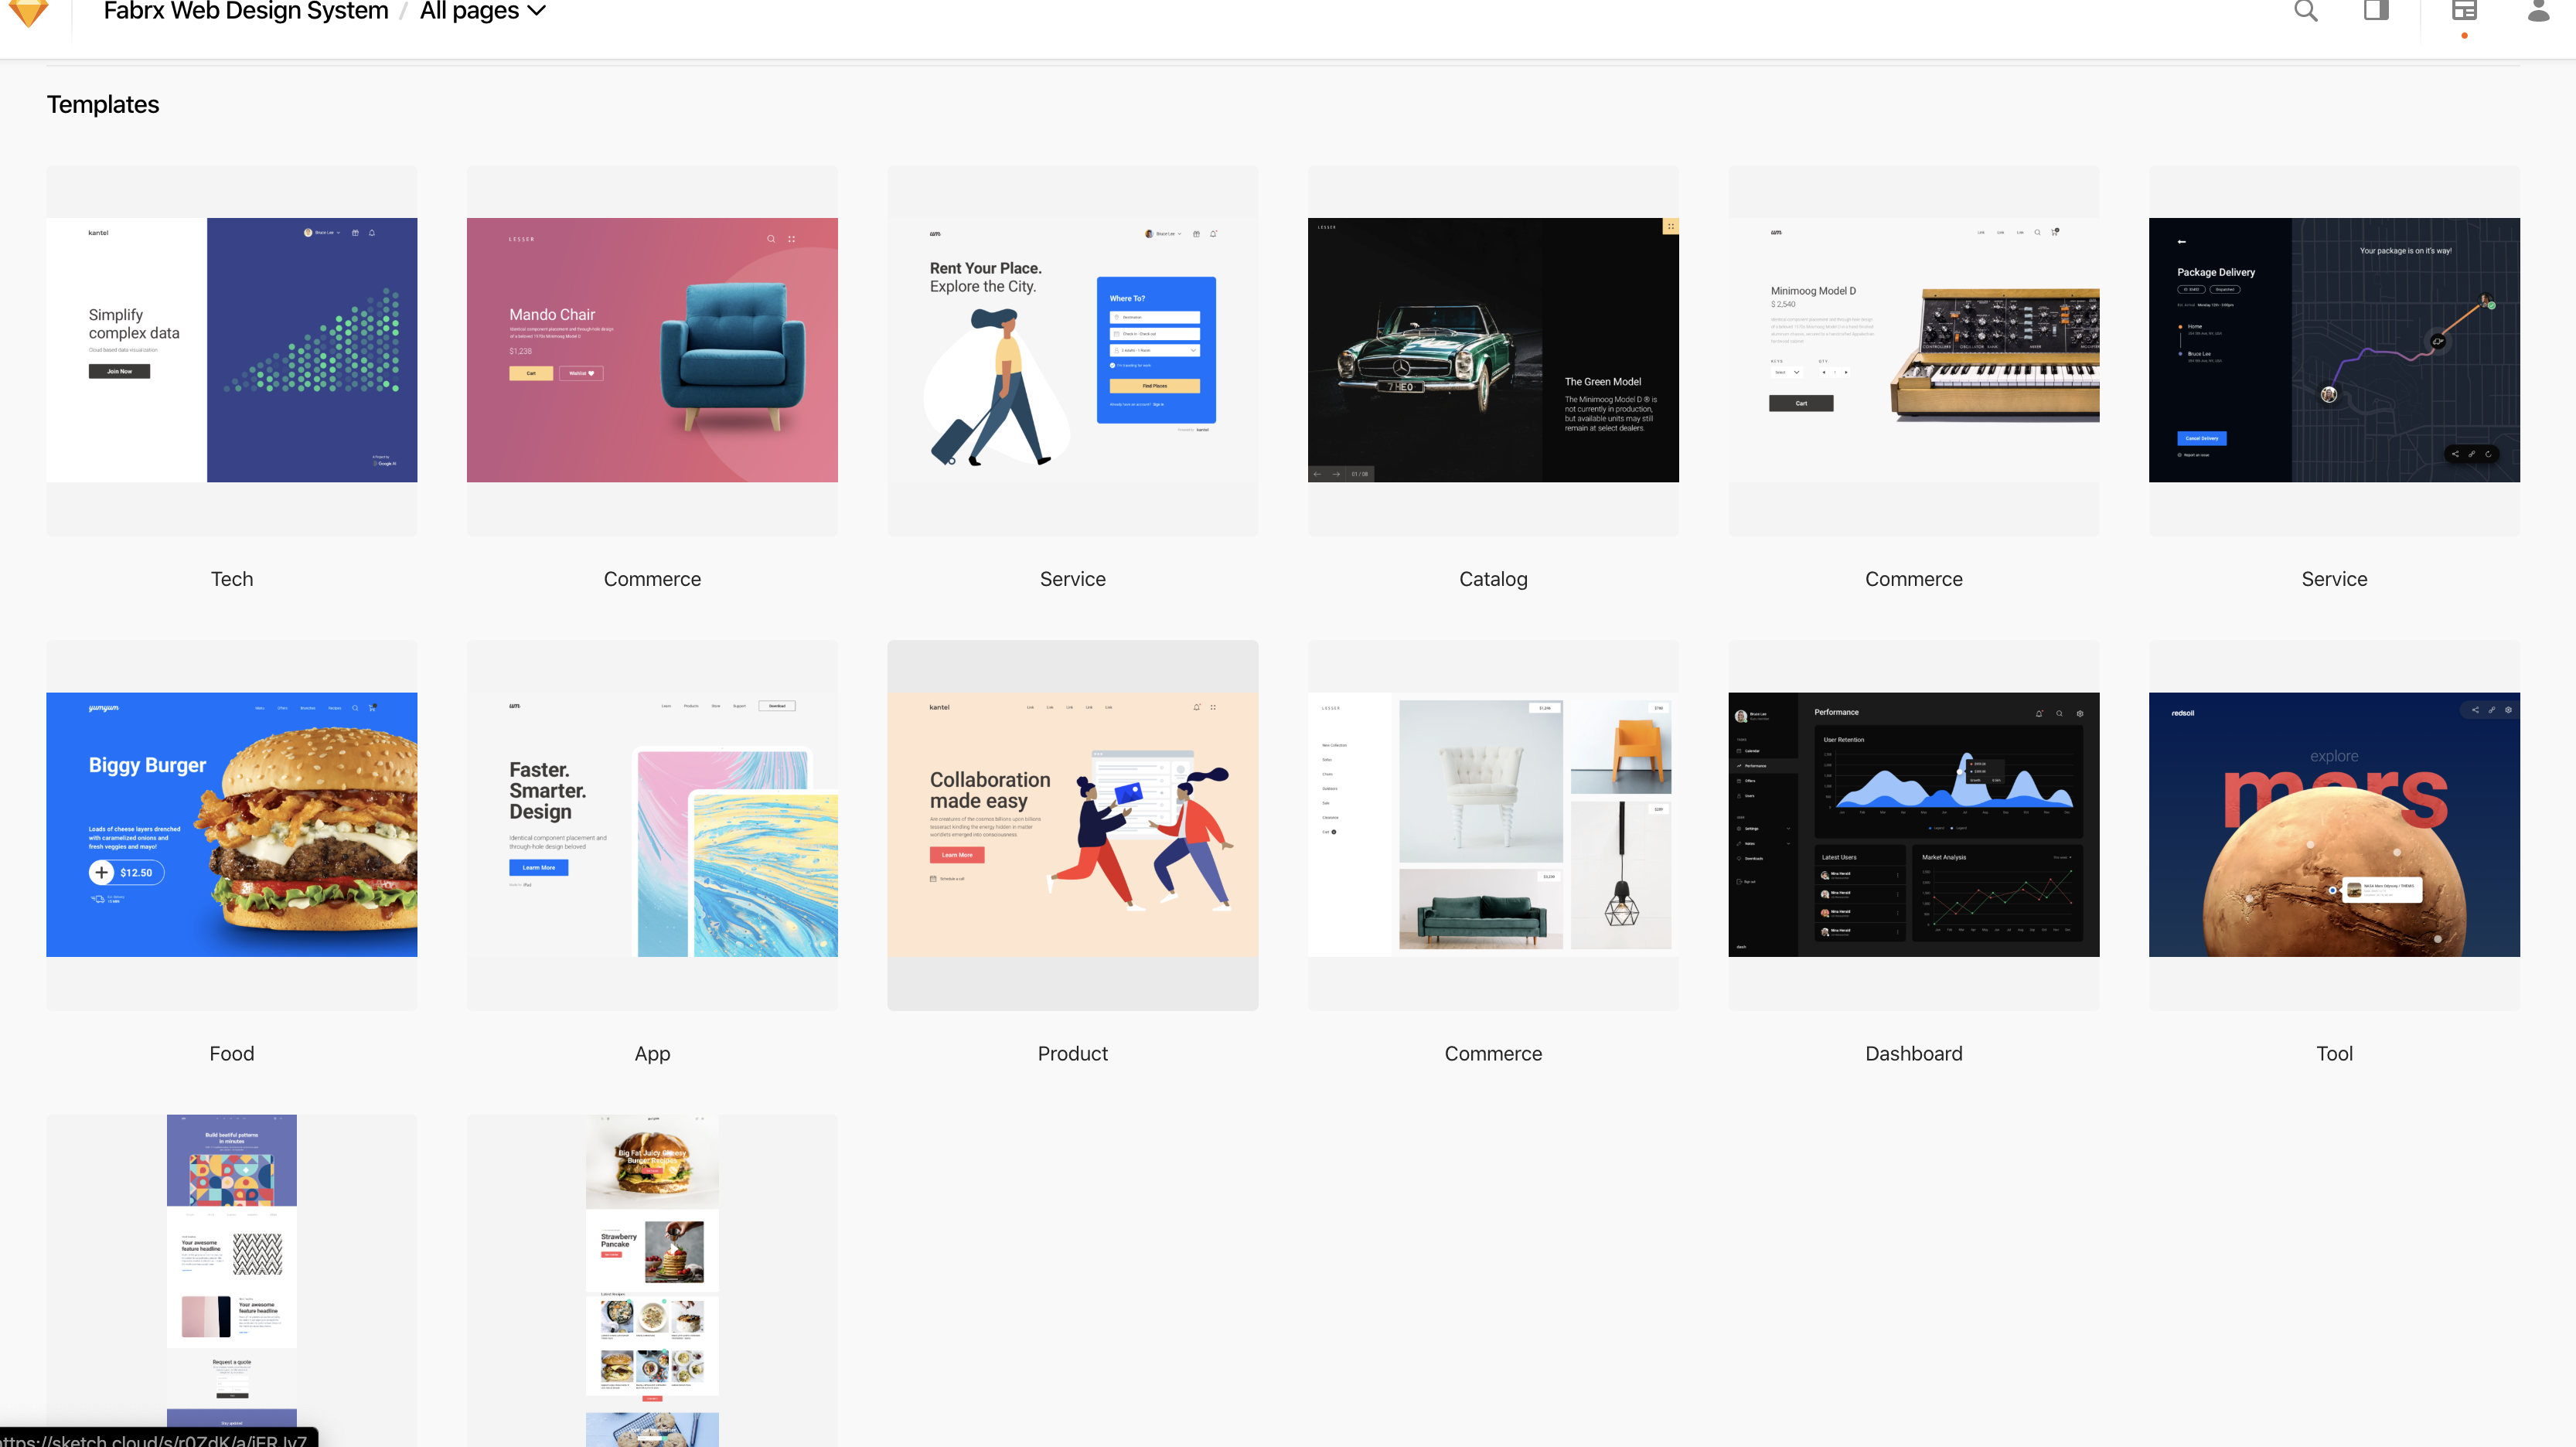
Task: Click the Sketch diamond logo icon
Action: tap(28, 12)
